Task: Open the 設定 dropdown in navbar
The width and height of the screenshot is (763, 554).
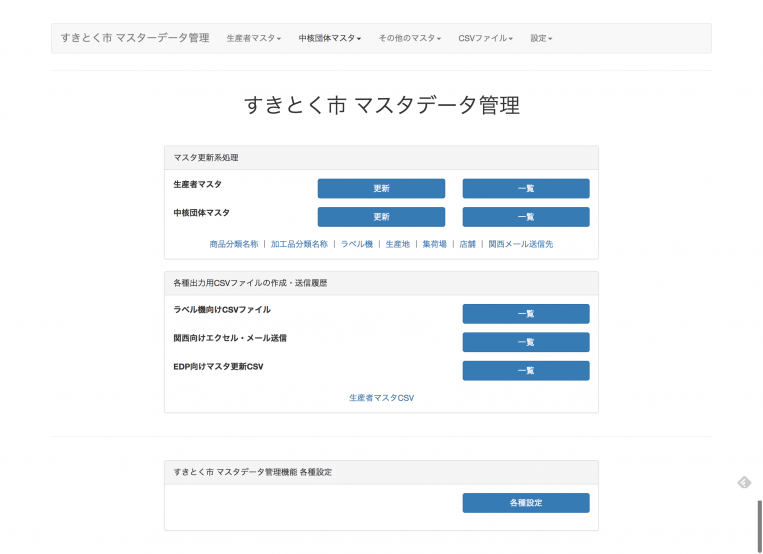Action: 541,38
